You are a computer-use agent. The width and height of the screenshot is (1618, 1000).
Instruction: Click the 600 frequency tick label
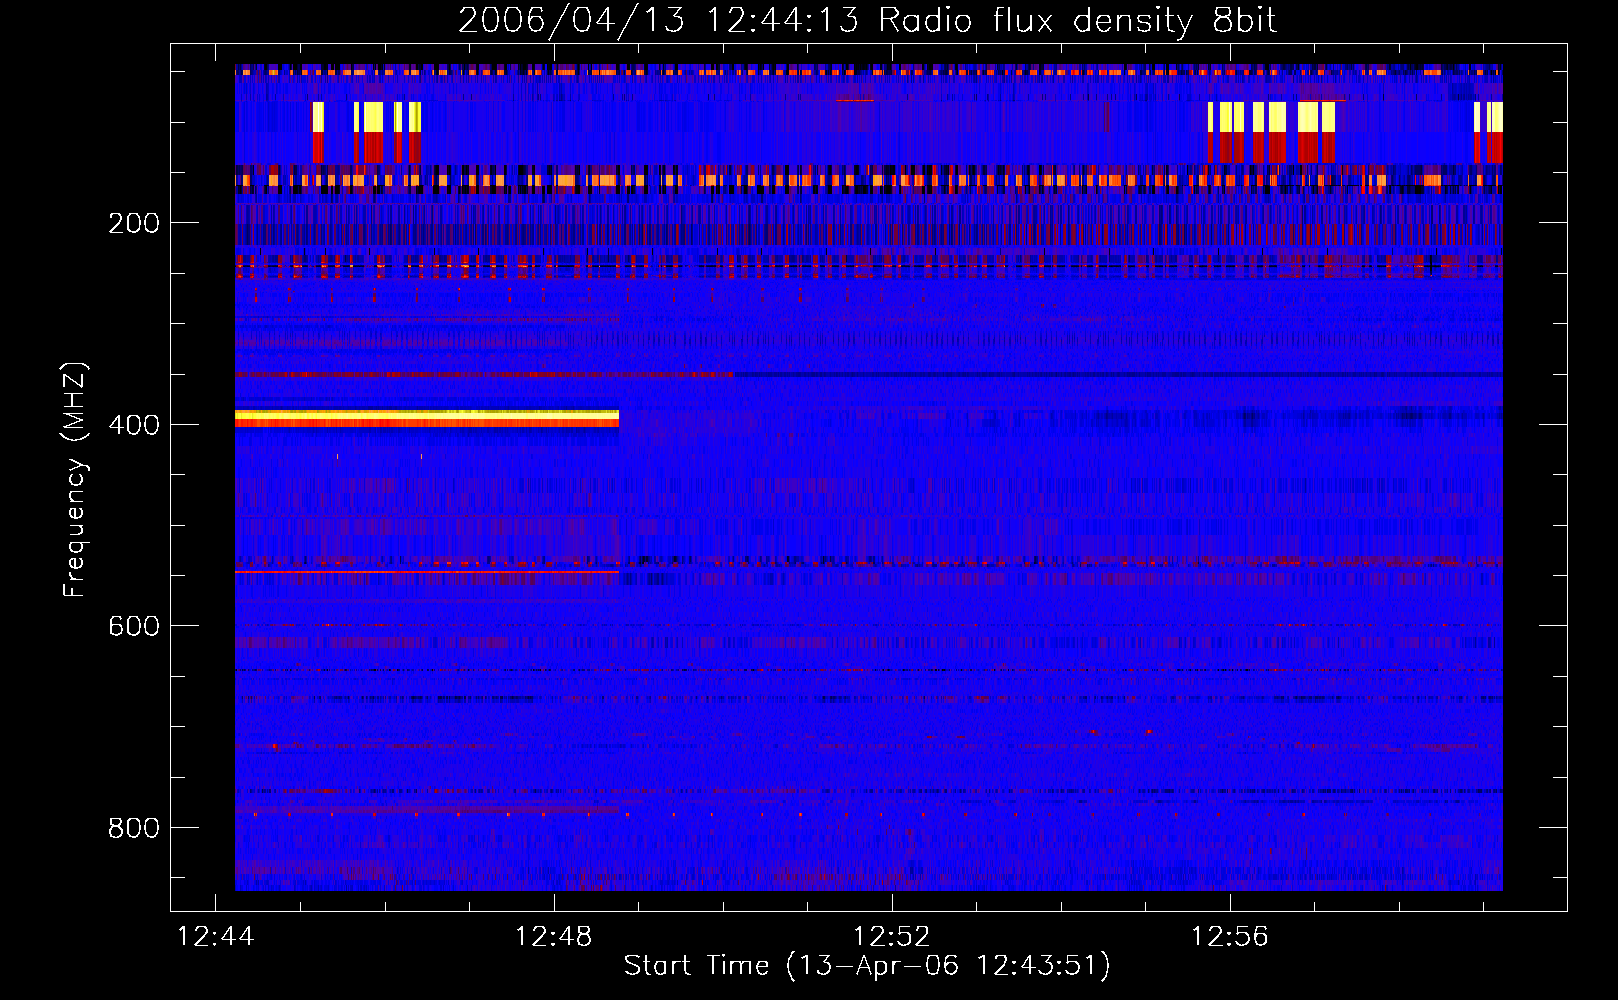click(134, 626)
